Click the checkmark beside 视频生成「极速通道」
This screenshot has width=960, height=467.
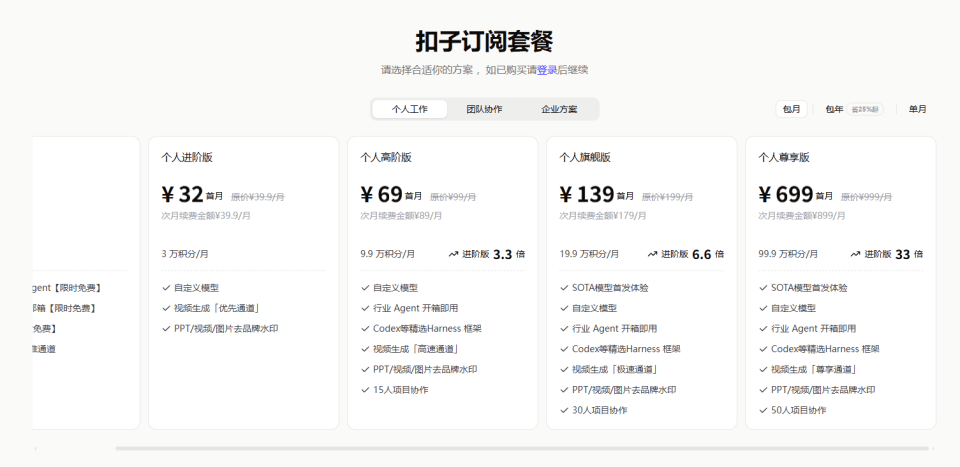pos(564,370)
